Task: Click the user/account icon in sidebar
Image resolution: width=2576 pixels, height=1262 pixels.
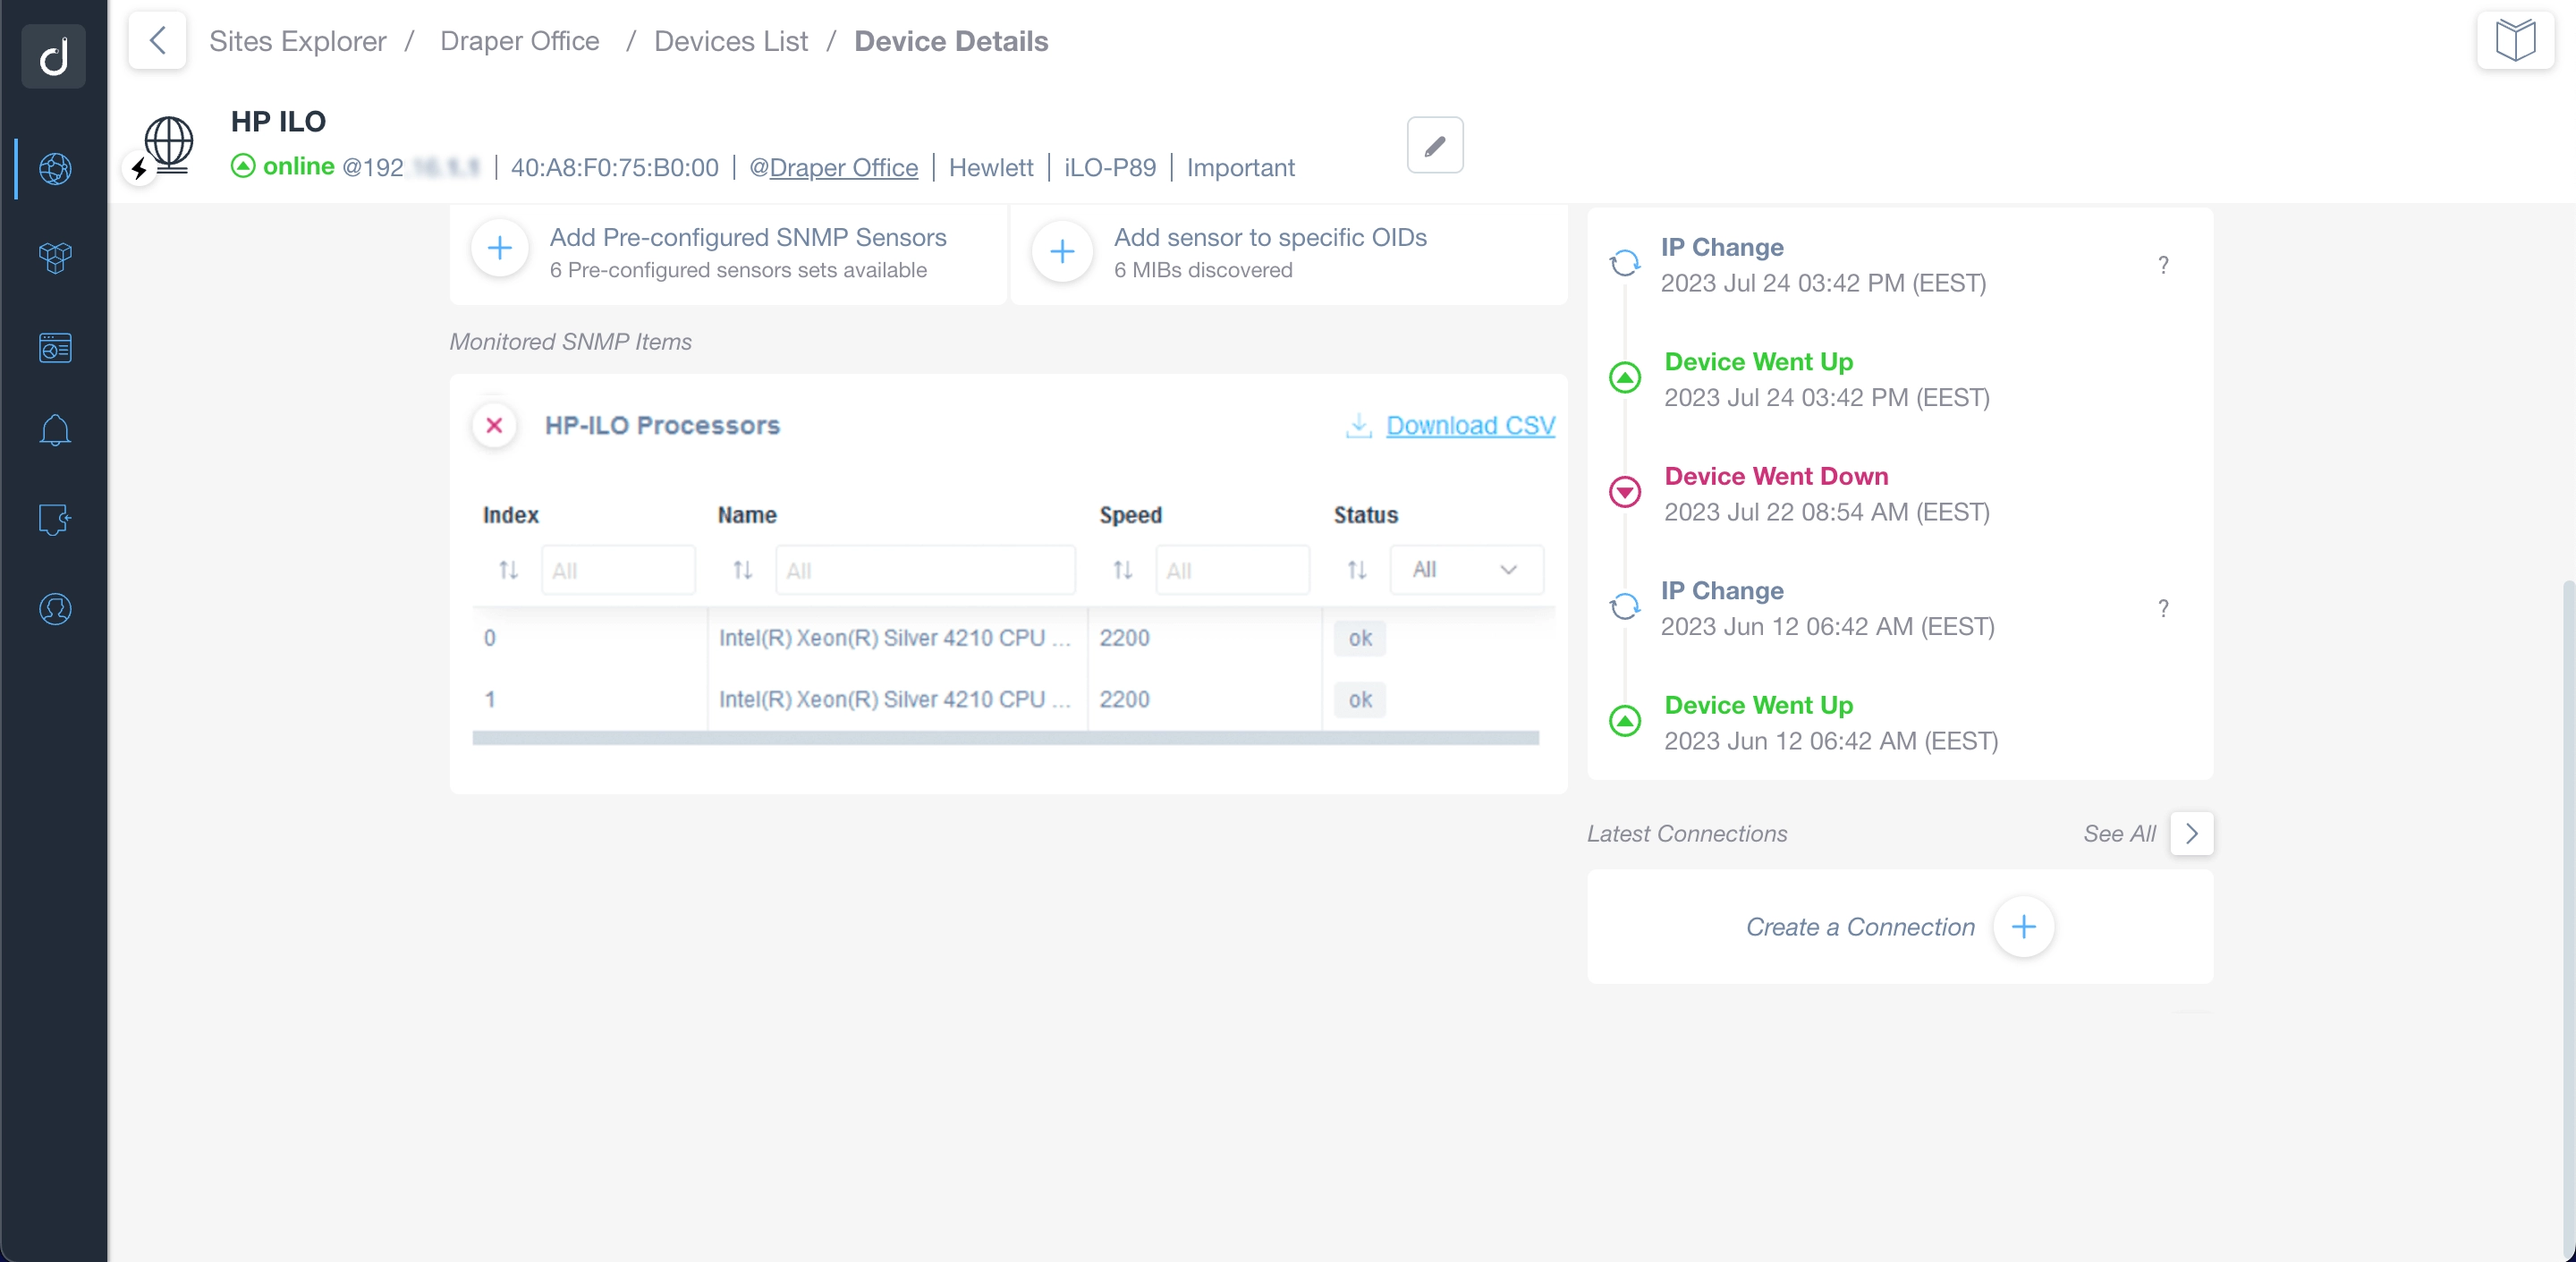Action: click(x=53, y=608)
